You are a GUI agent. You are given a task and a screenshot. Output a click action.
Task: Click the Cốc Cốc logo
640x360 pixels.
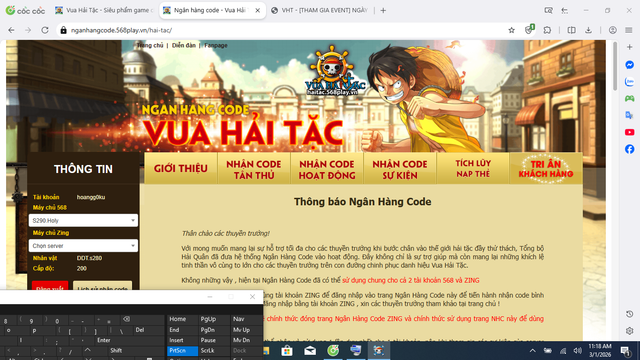25,11
